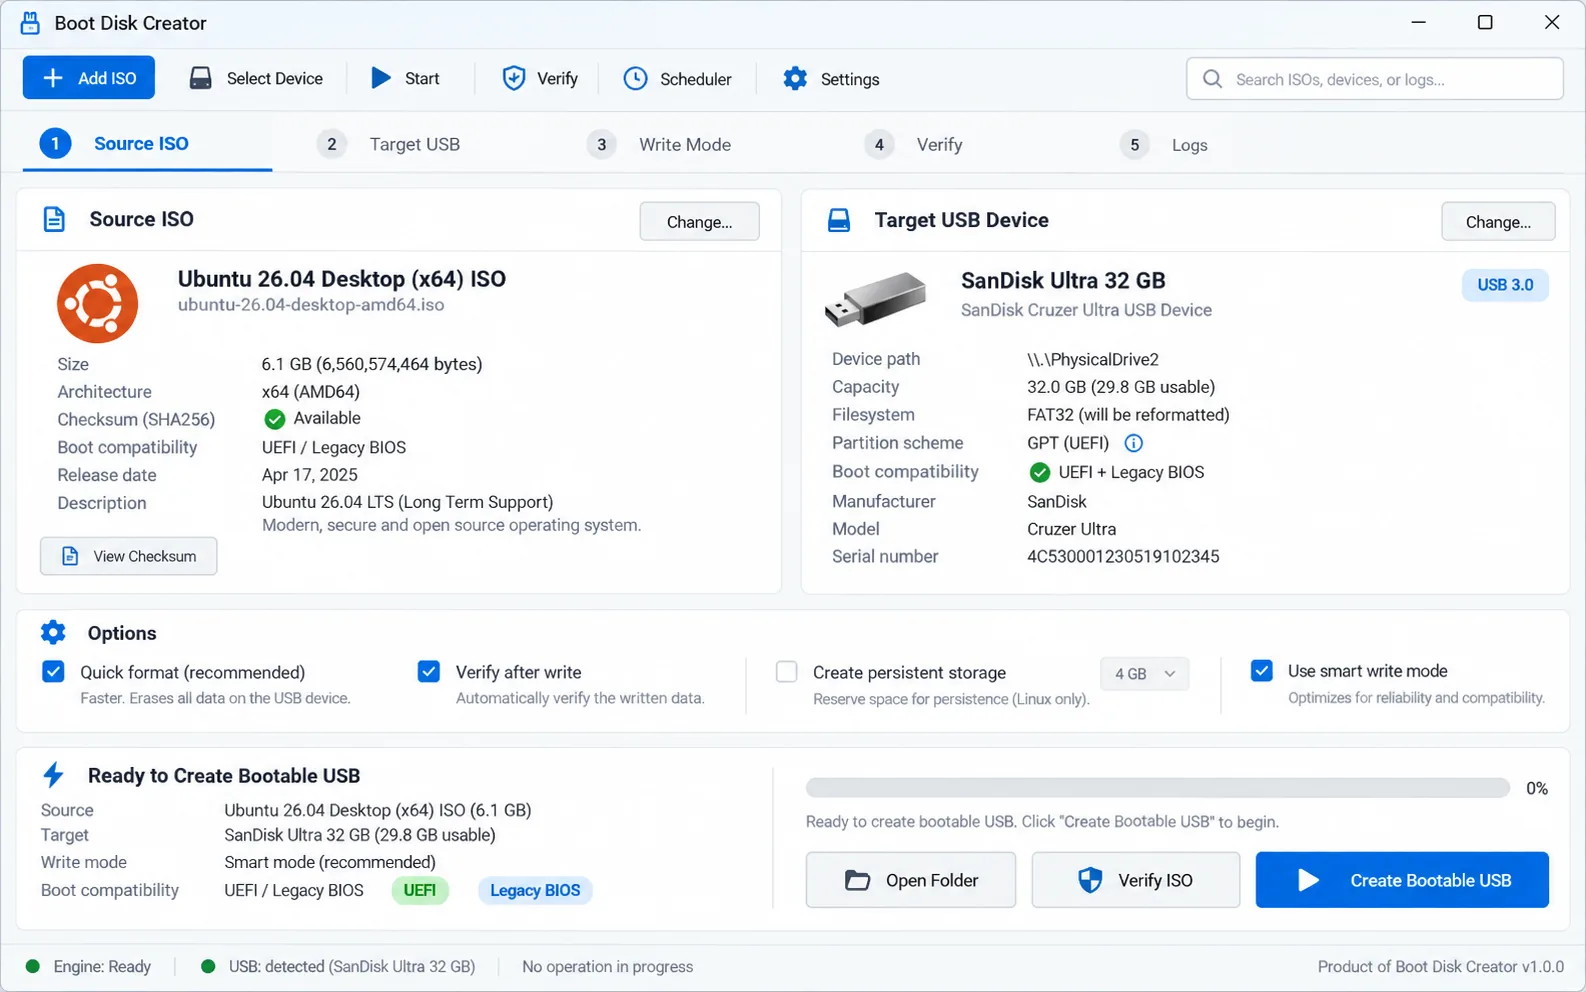
Task: Click the Verify shield toolbar item
Action: pyautogui.click(x=540, y=78)
